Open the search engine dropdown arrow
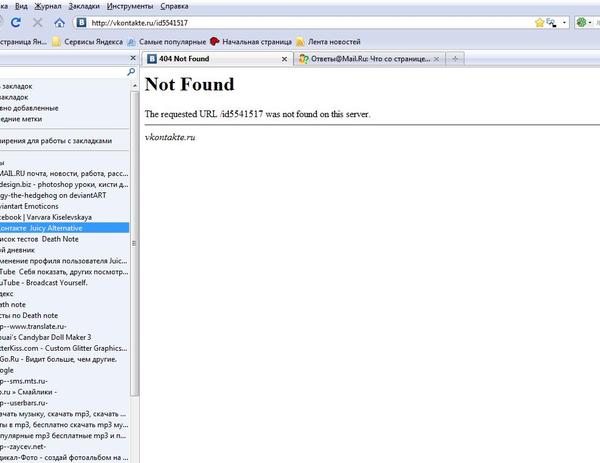600x463 pixels. click(x=590, y=23)
